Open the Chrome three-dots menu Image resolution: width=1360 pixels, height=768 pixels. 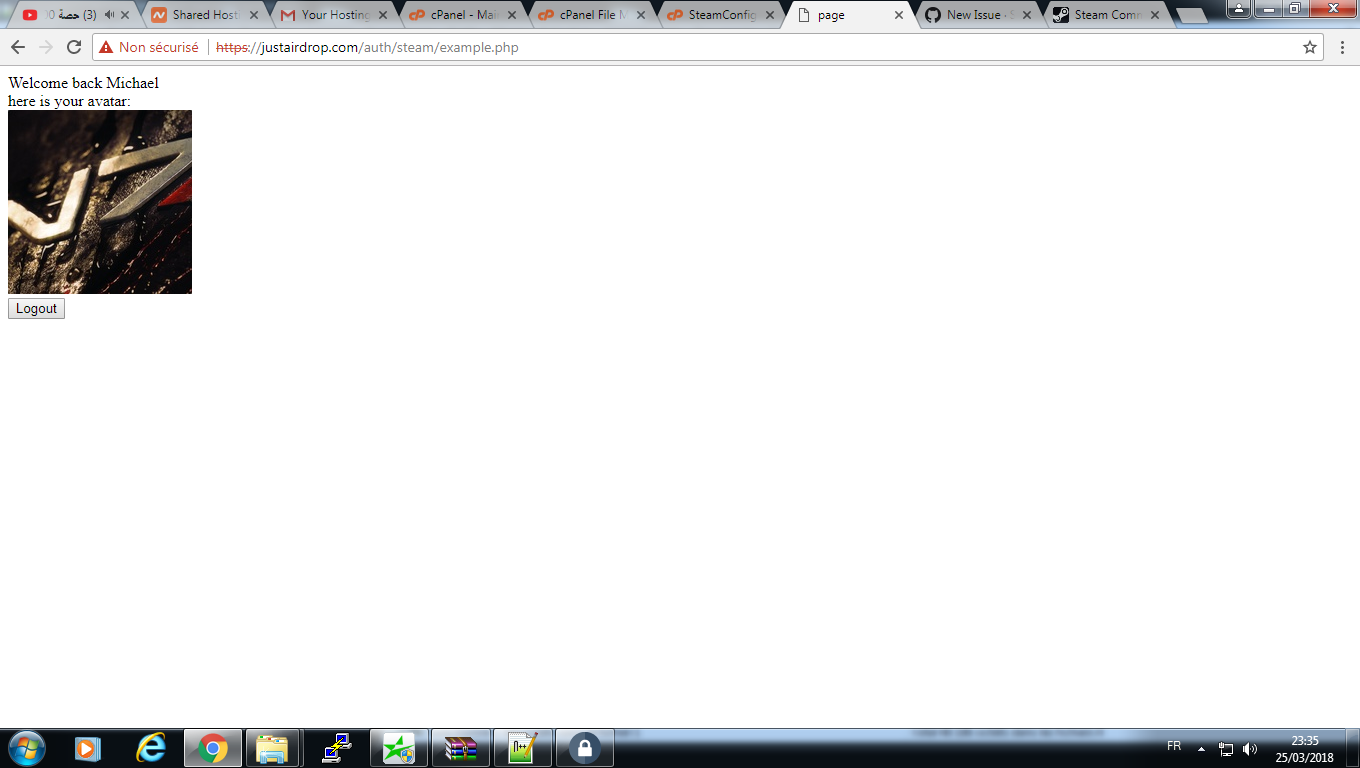pyautogui.click(x=1342, y=47)
